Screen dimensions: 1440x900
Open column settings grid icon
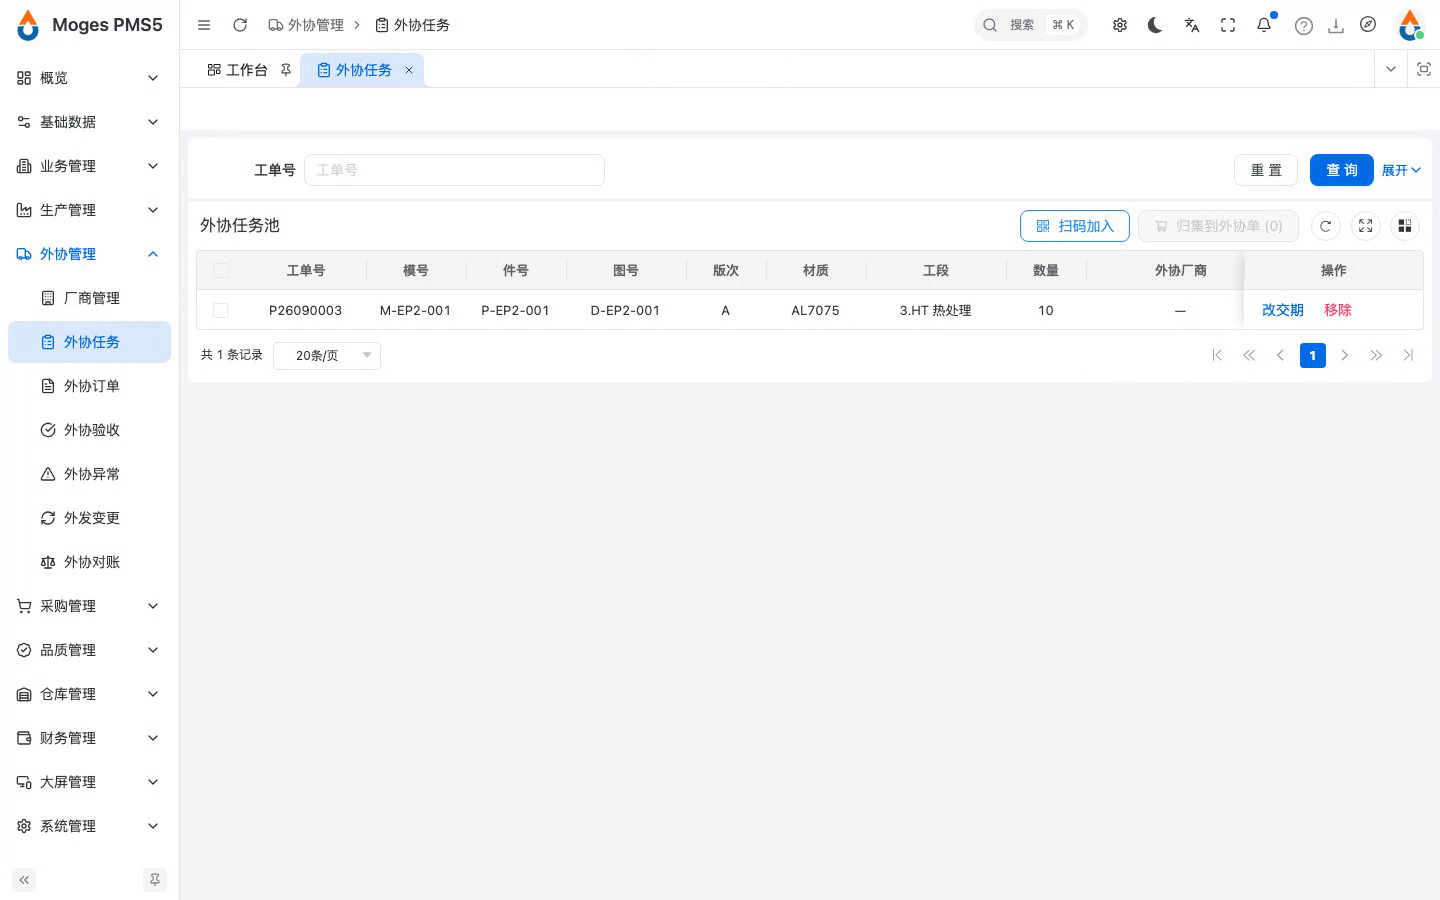tap(1405, 226)
